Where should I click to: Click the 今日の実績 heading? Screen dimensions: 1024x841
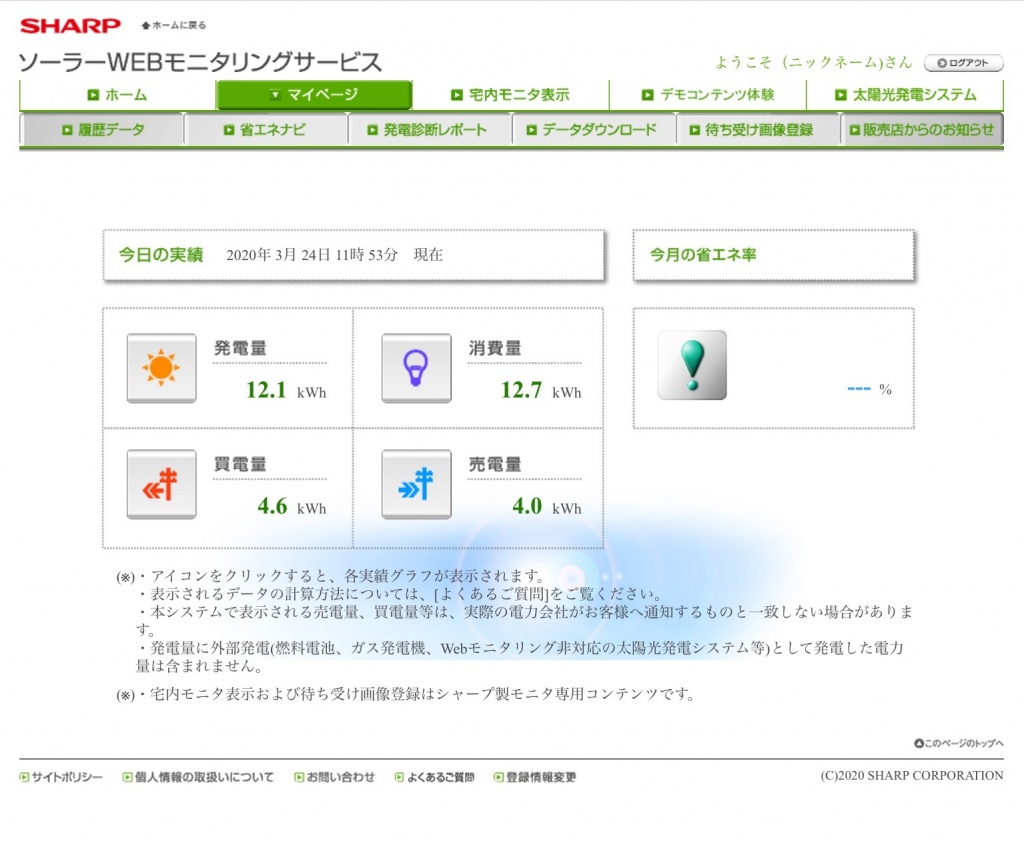(161, 255)
